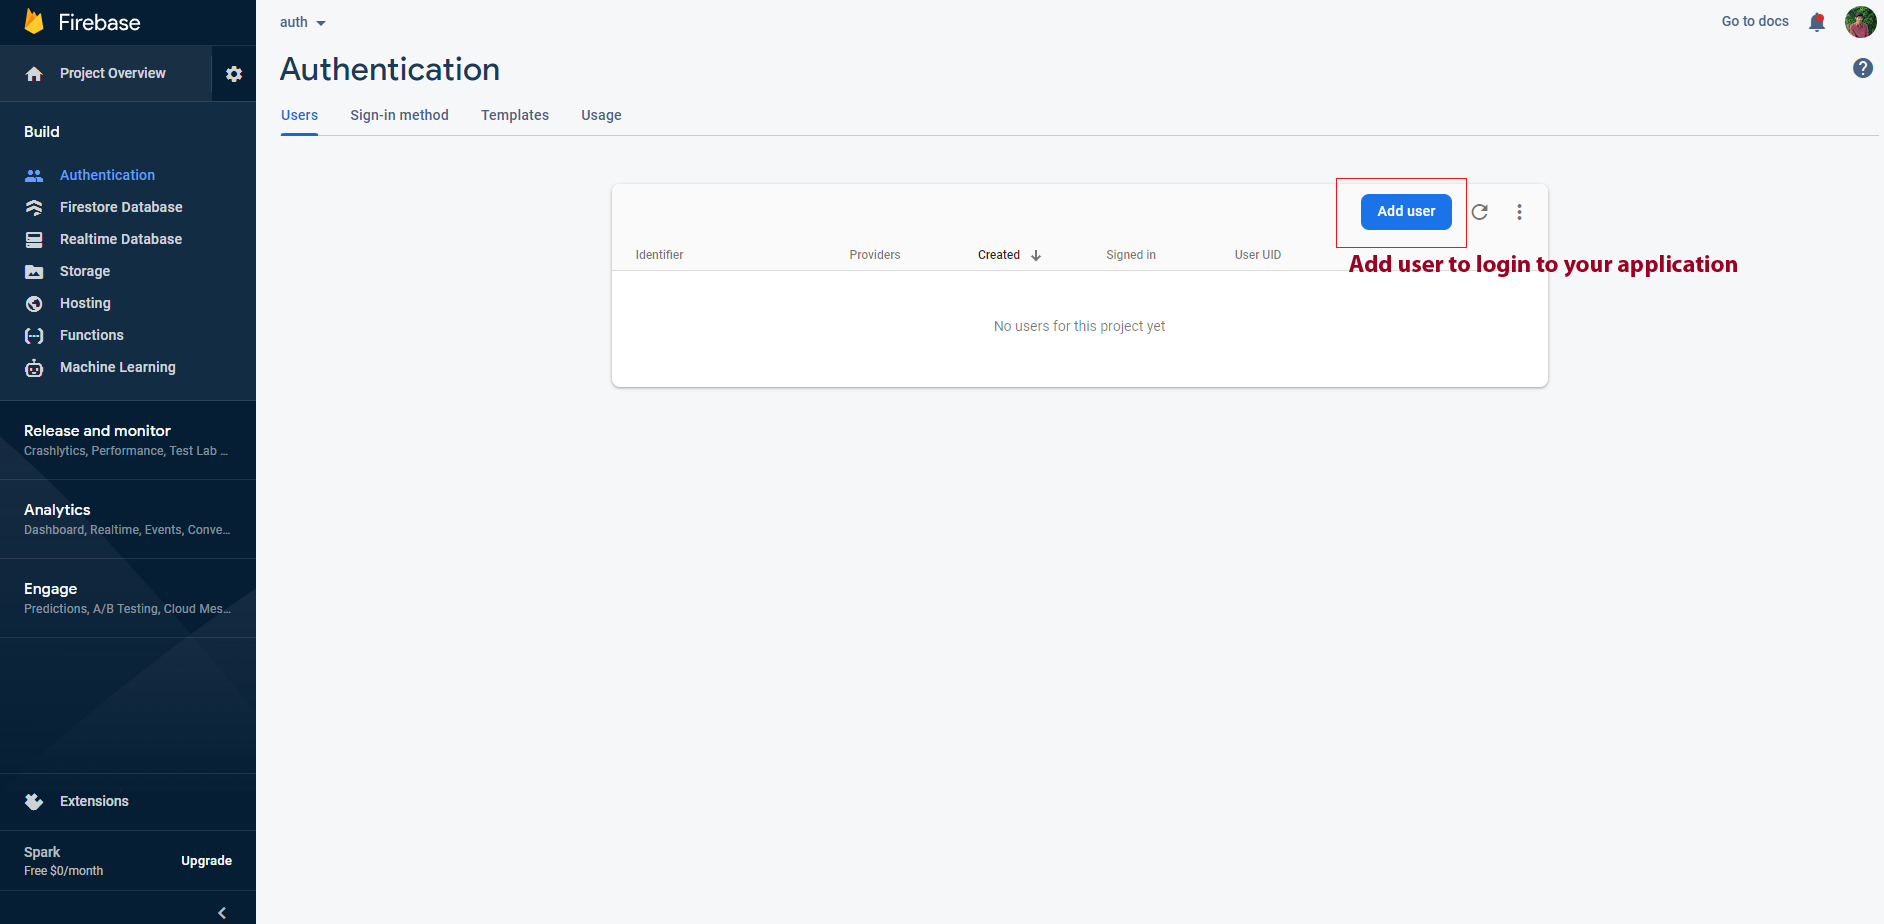This screenshot has height=924, width=1884.
Task: Refresh the users list
Action: [x=1480, y=212]
